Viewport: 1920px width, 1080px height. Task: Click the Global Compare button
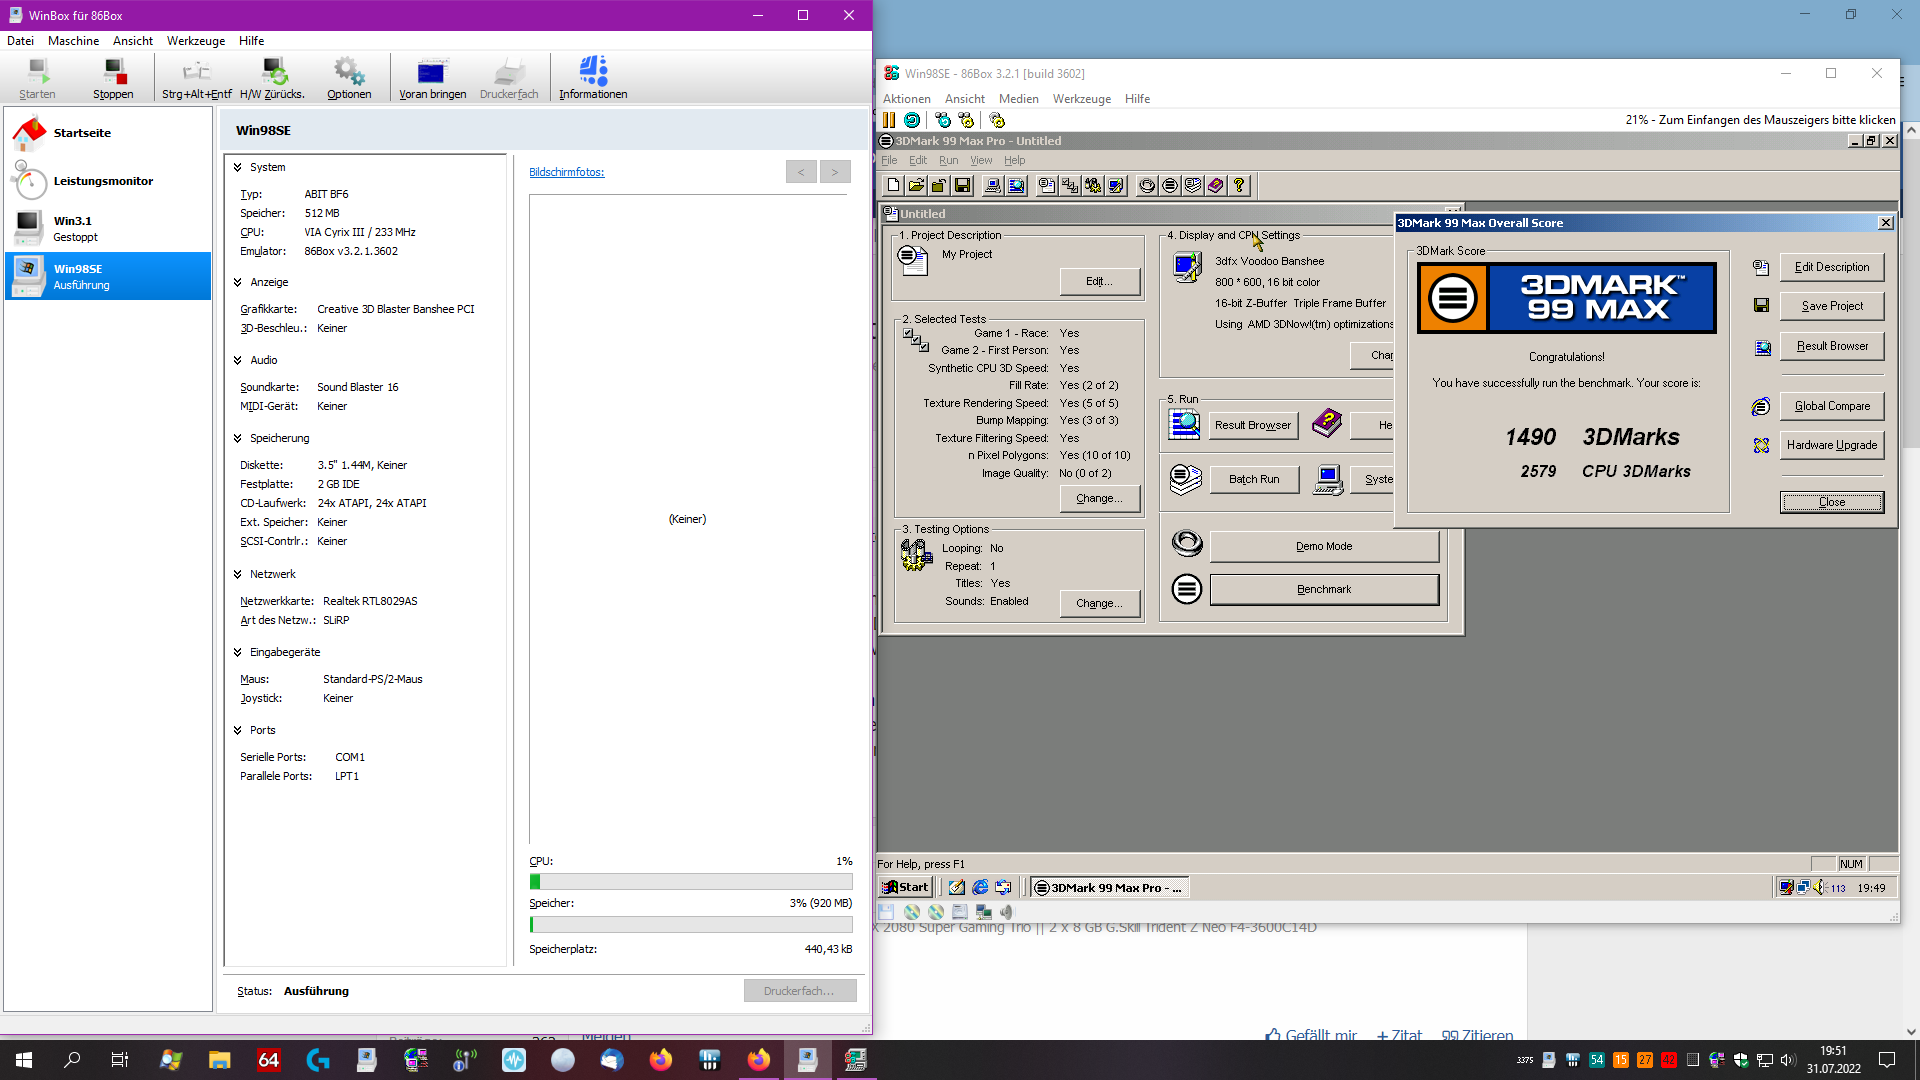point(1831,406)
